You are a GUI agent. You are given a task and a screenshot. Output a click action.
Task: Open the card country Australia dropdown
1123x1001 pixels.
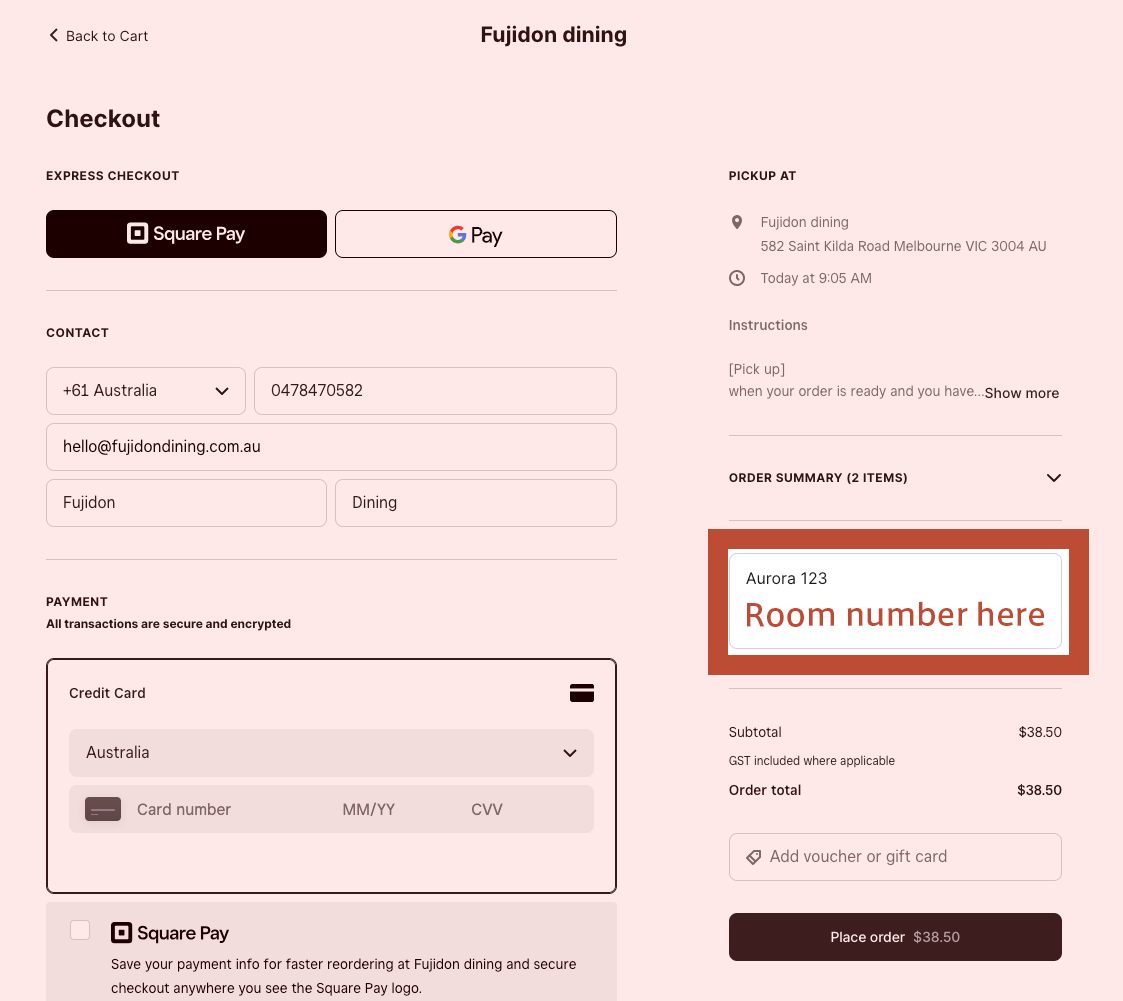tap(331, 753)
